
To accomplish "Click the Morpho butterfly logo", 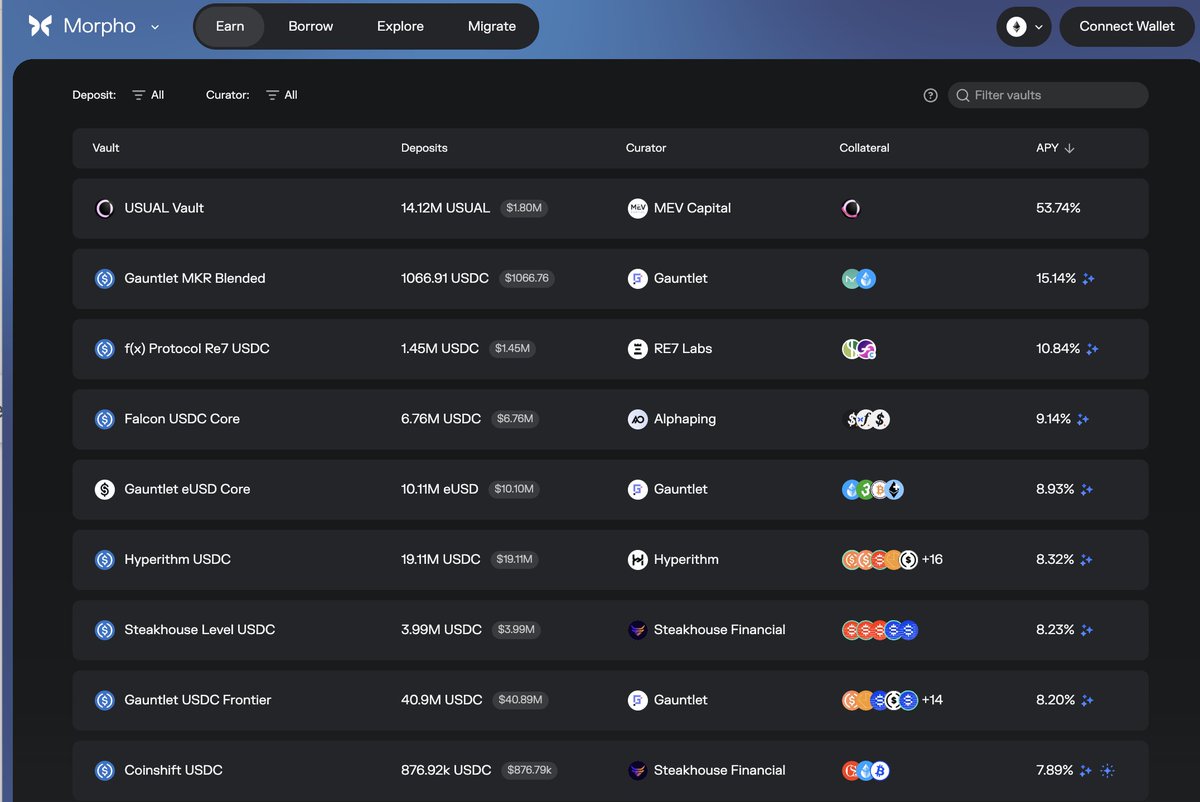I will click(40, 26).
